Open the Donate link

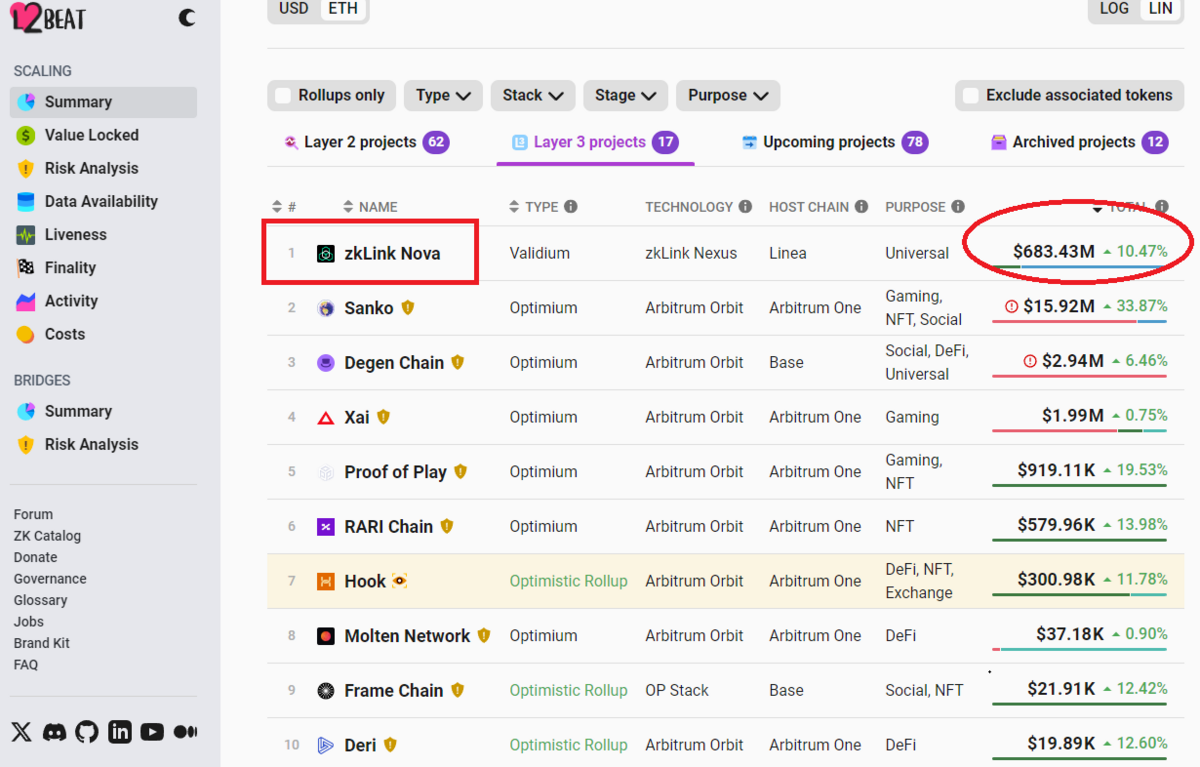(x=35, y=557)
